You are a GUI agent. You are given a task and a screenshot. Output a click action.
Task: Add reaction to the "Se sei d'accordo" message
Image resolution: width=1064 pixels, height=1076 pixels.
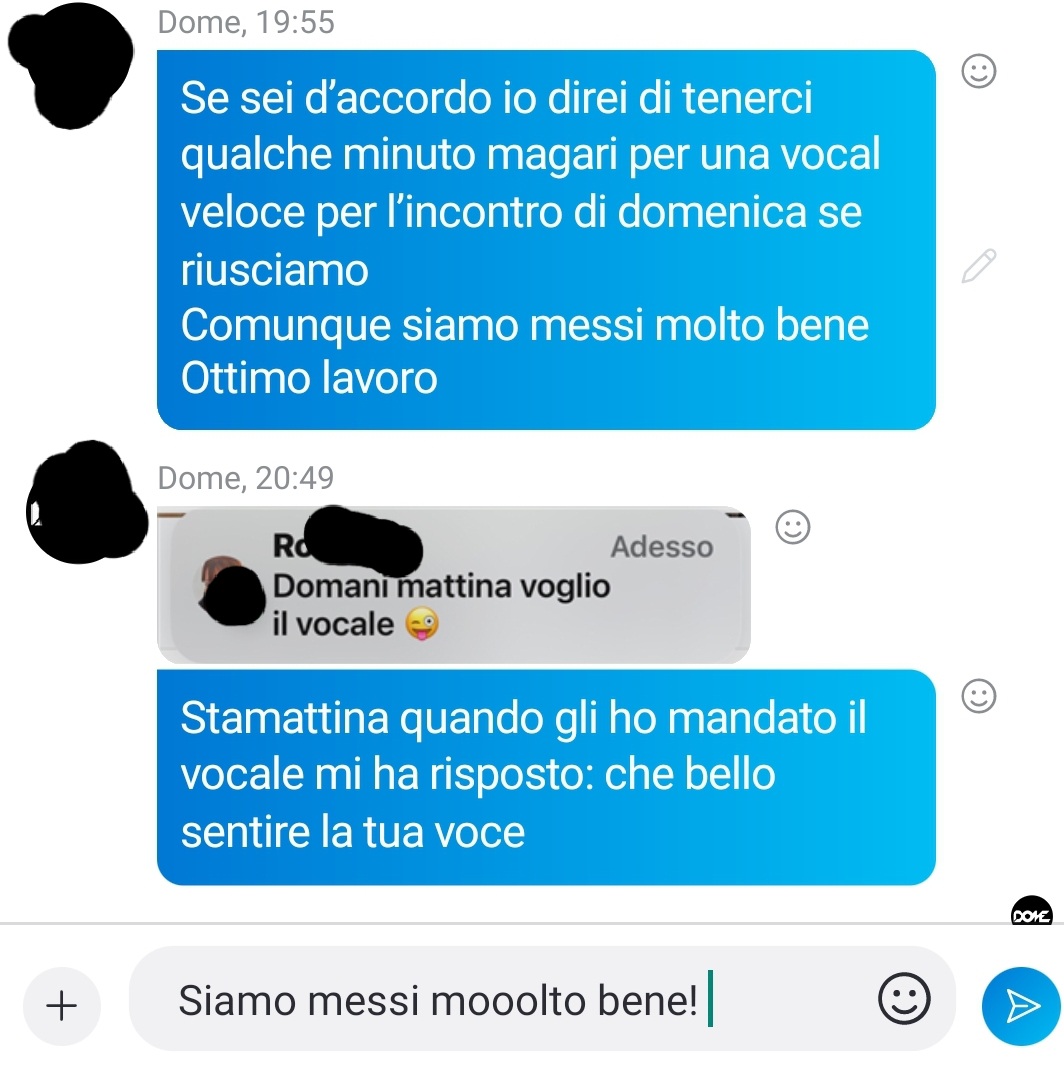tap(978, 71)
